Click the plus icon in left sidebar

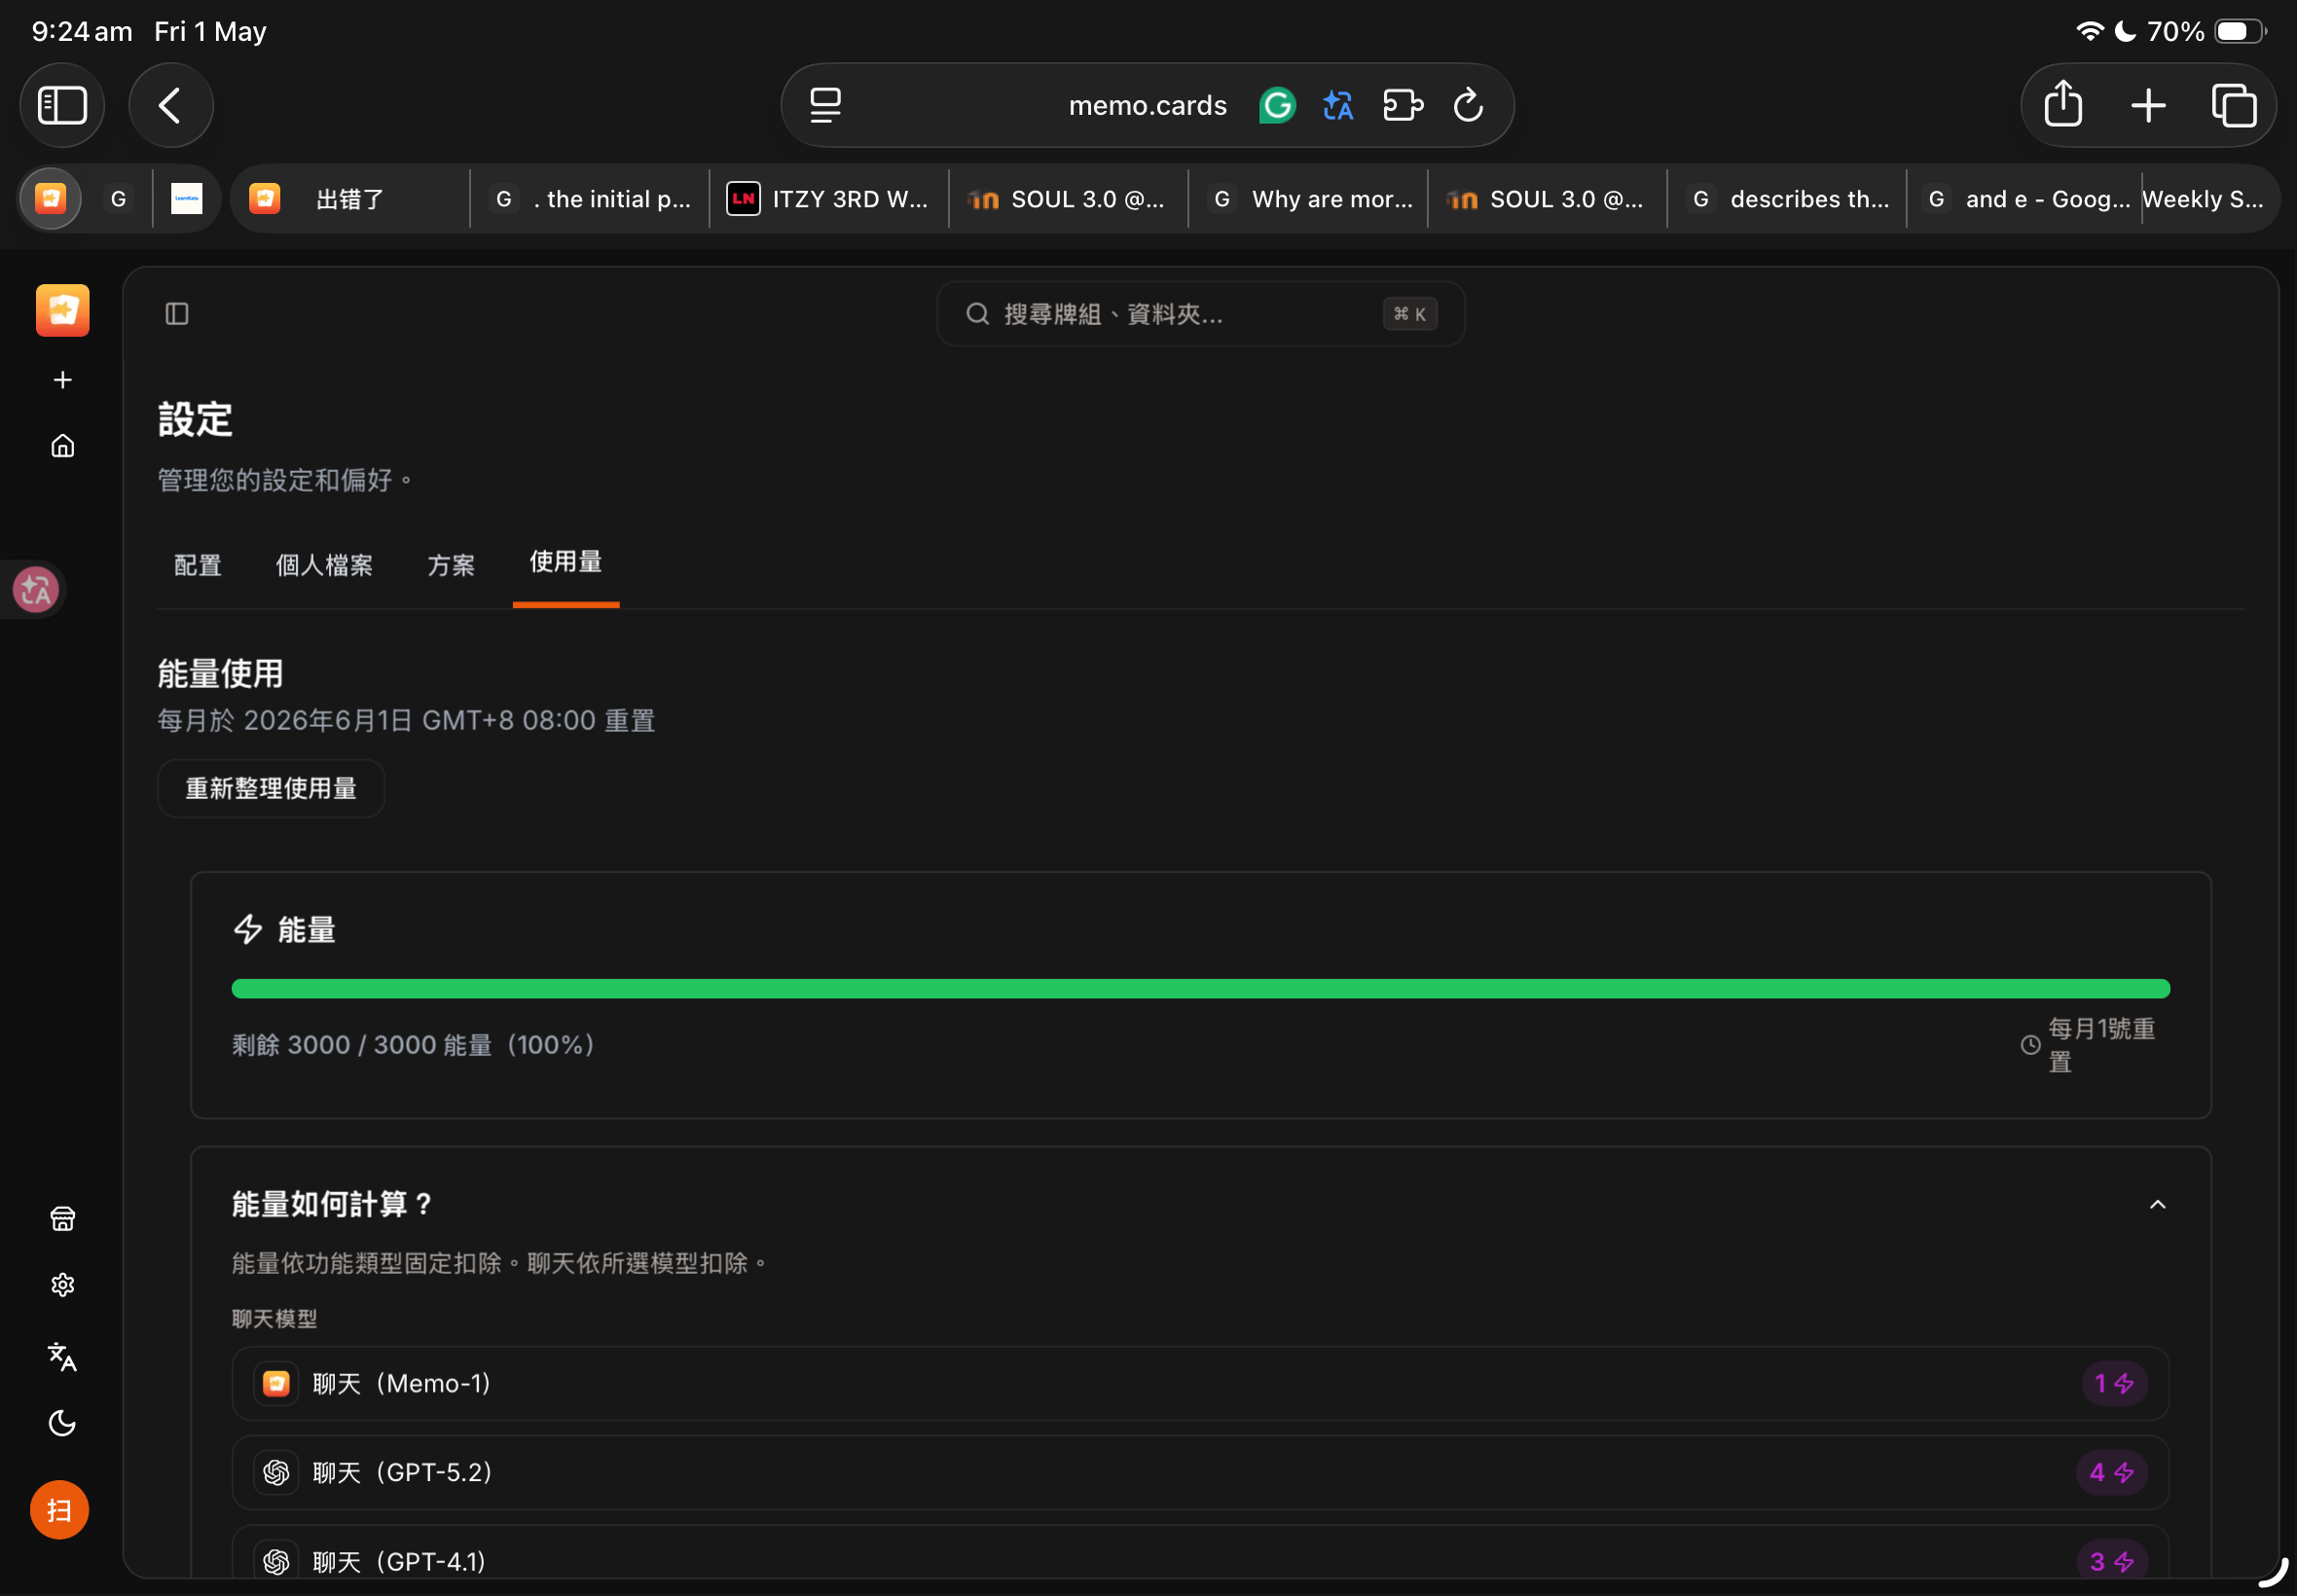pyautogui.click(x=62, y=380)
